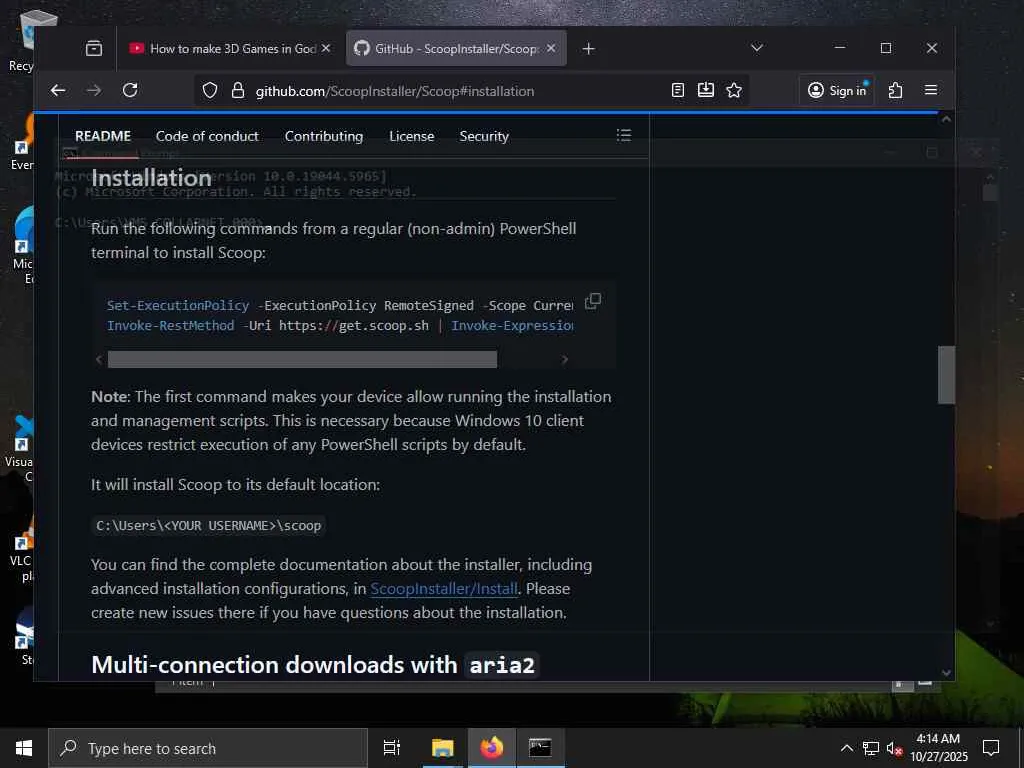Click the C:\Users\<YOUR USERNAME>\scoop path text
Screen dimensions: 1024x768
pyautogui.click(x=208, y=526)
